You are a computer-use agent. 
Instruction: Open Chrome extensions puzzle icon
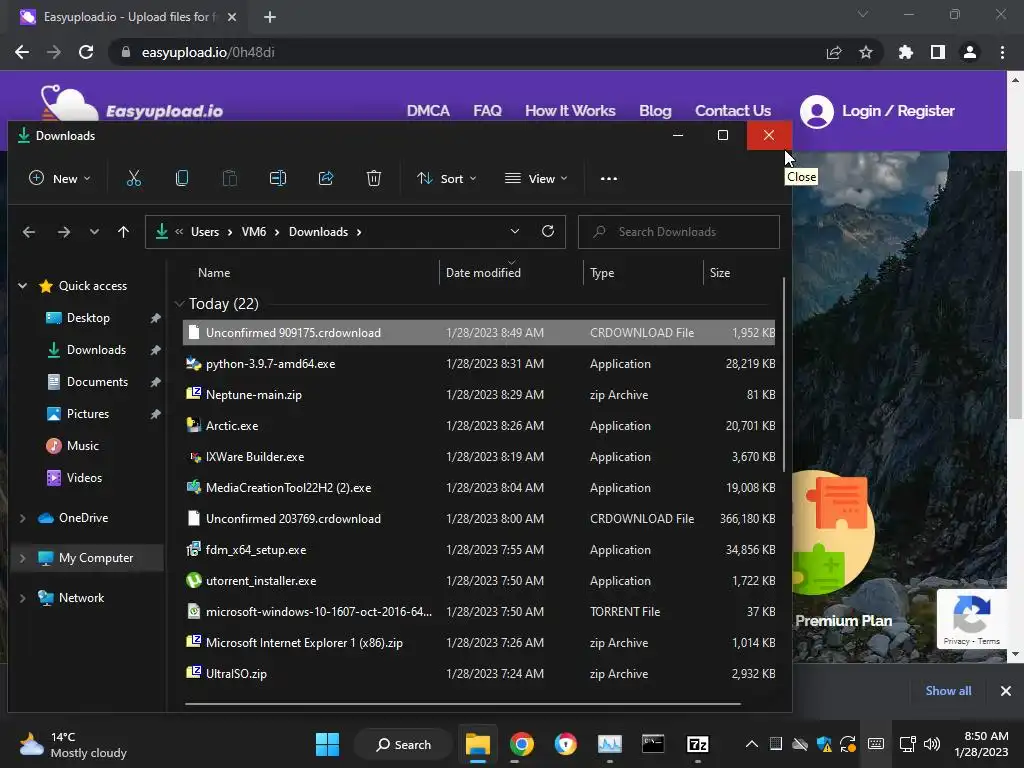(906, 52)
